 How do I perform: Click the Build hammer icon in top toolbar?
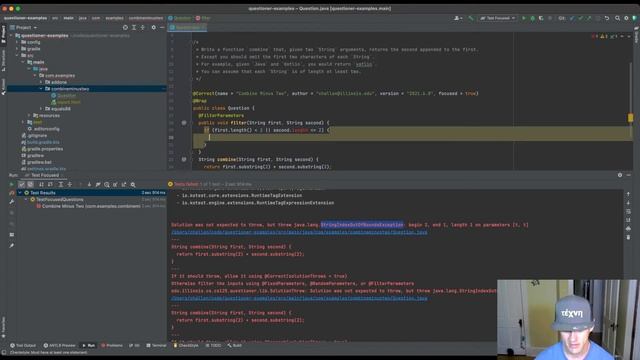point(471,18)
